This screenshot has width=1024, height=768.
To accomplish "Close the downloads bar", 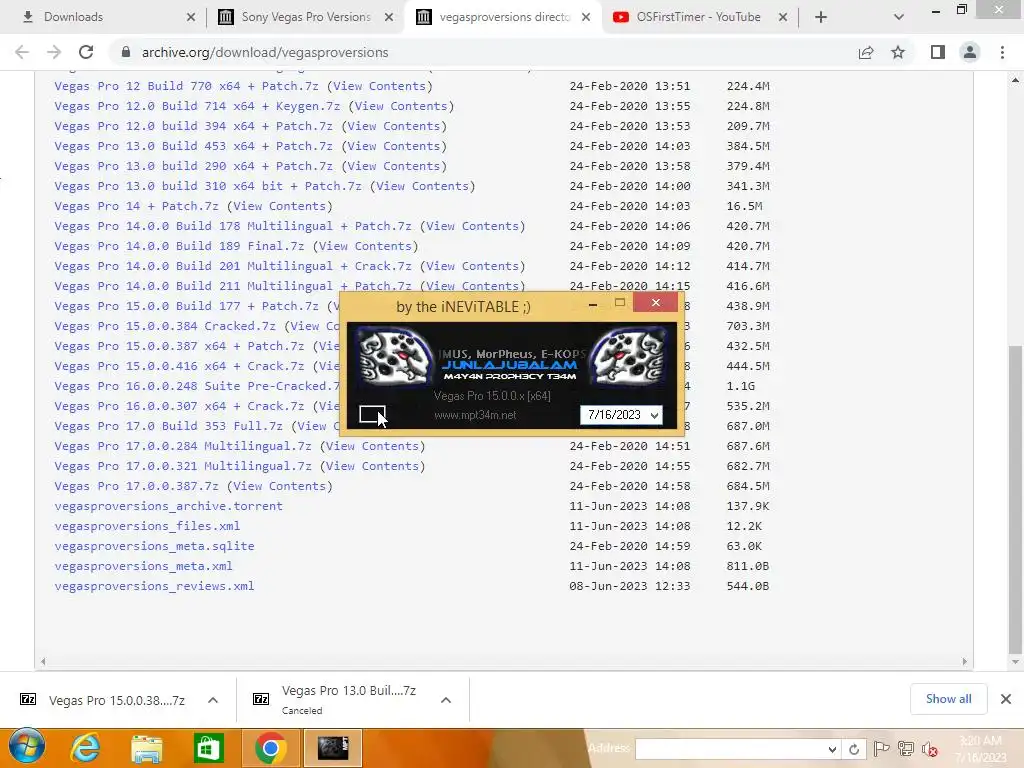I will [x=1006, y=699].
